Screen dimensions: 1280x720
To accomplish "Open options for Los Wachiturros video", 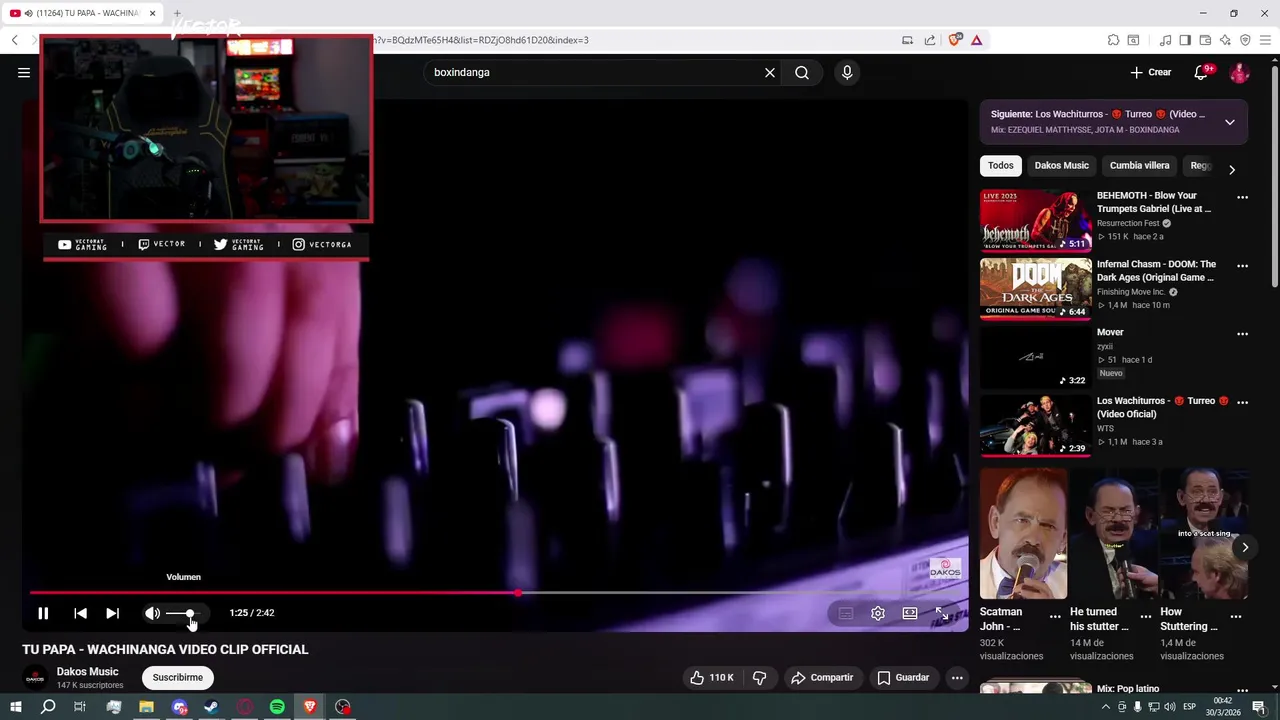I will pyautogui.click(x=1242, y=402).
